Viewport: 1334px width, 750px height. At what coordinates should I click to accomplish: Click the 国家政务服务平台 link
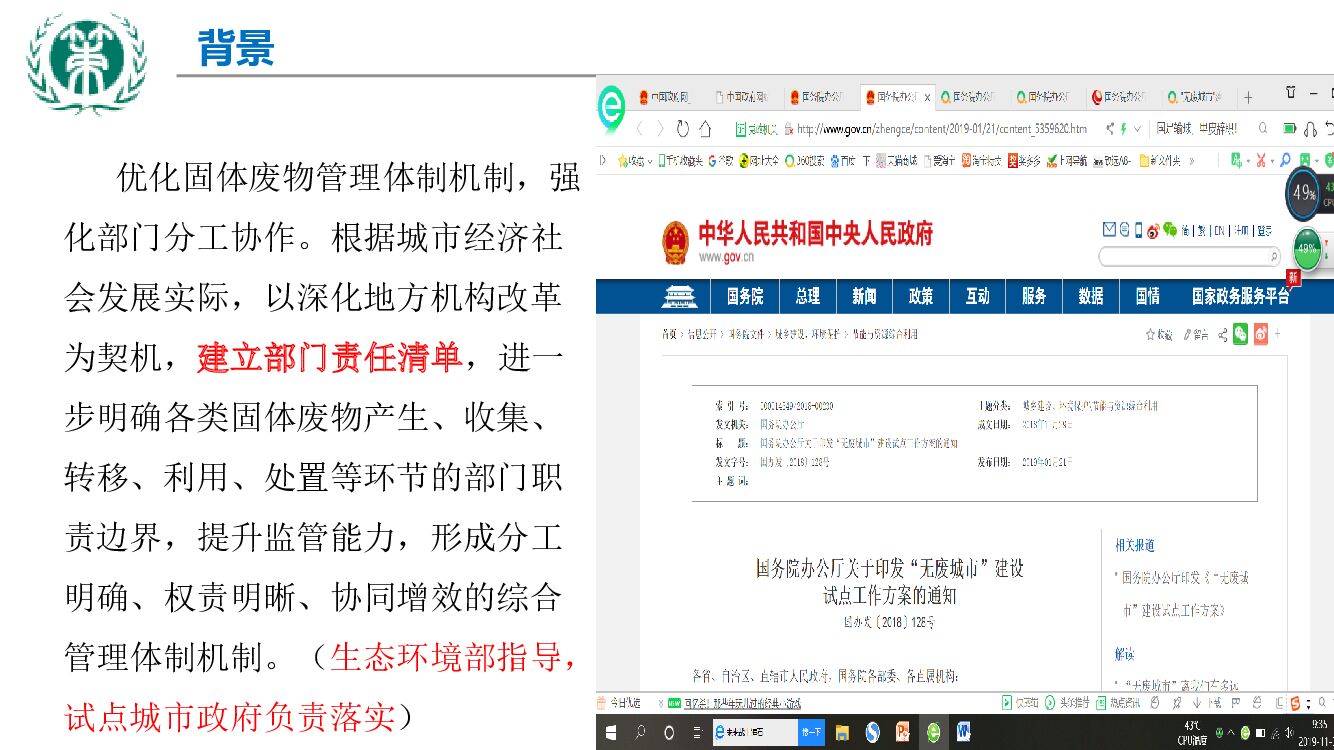coord(1240,297)
